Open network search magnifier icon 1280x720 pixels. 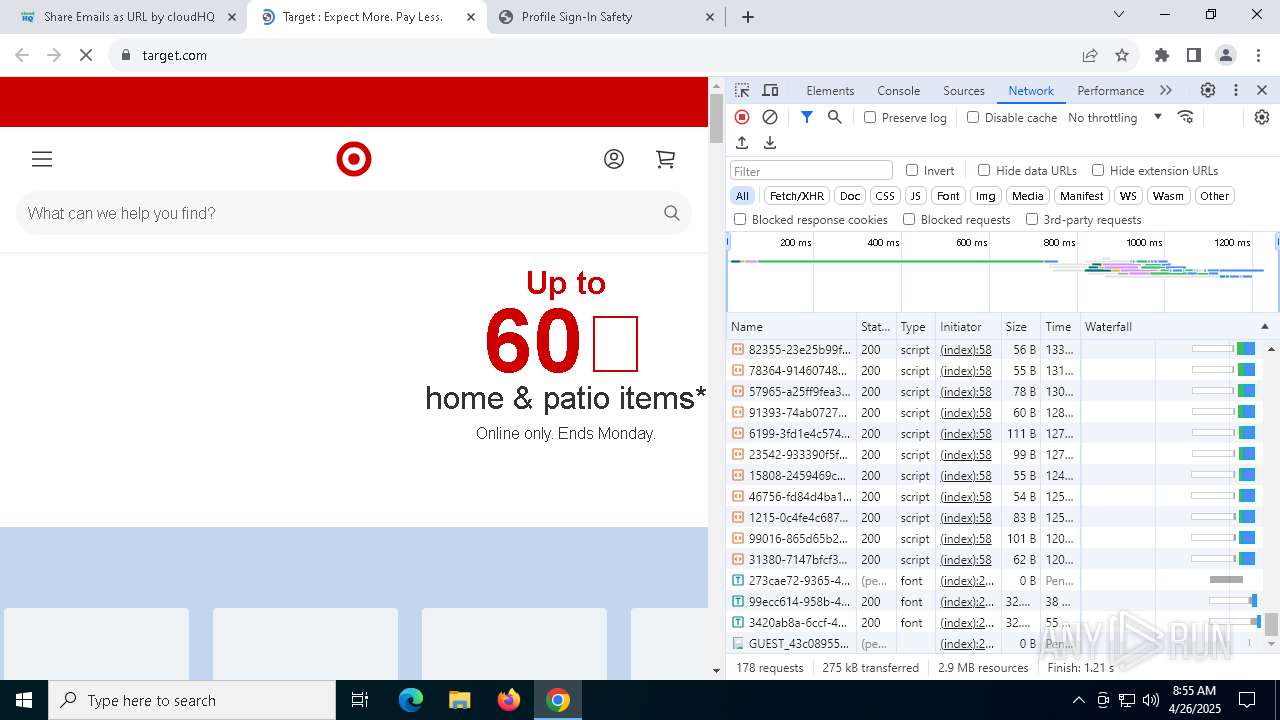coord(835,117)
